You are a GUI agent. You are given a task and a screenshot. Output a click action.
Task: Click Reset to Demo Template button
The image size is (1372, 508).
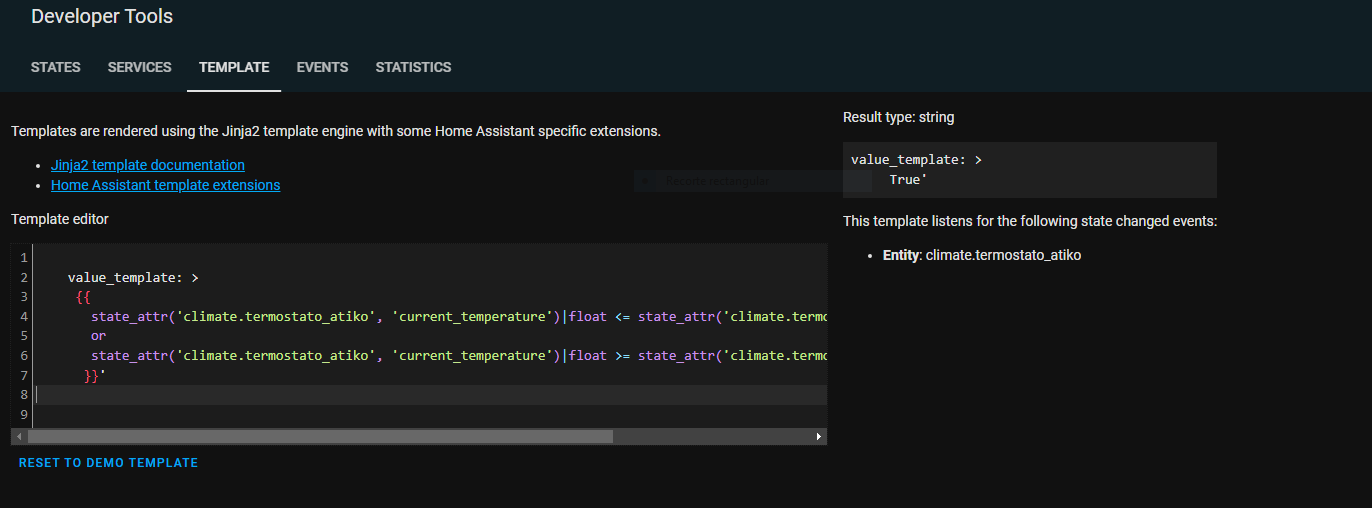coord(108,463)
